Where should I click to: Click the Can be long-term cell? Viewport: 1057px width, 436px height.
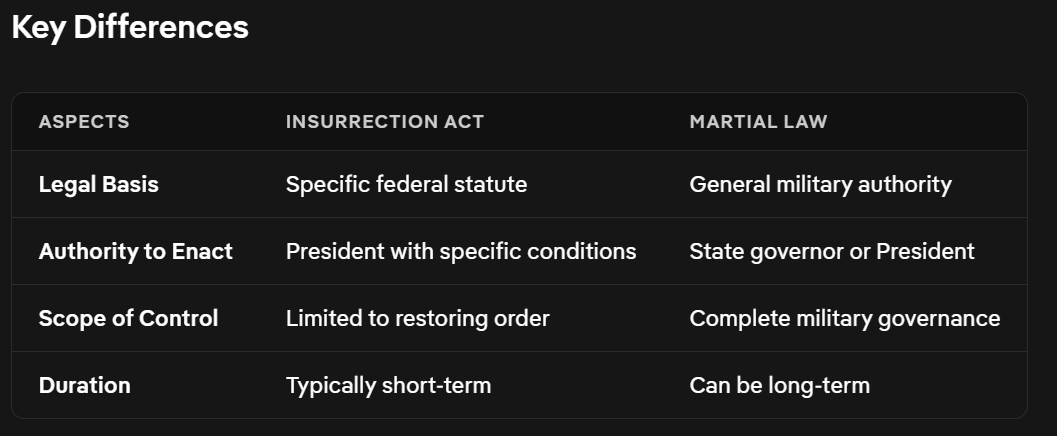click(x=779, y=385)
